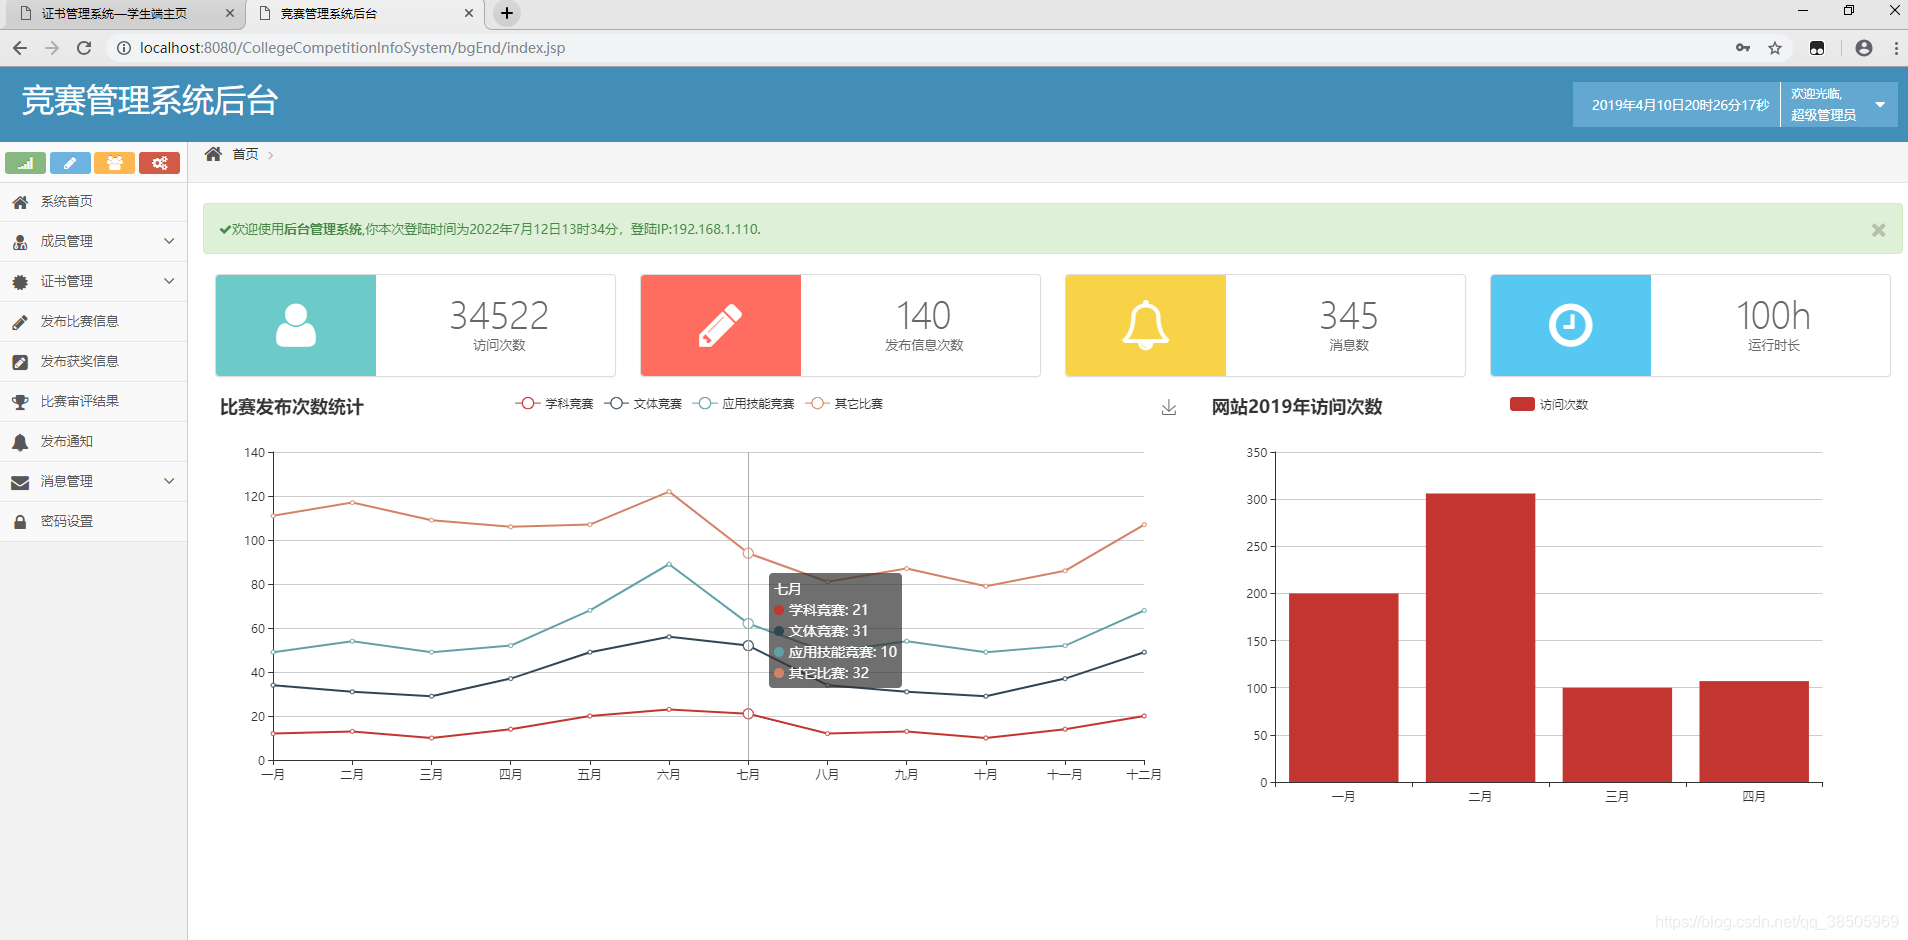The width and height of the screenshot is (1908, 940).
Task: Open the 发布通知 menu item
Action: (x=93, y=442)
